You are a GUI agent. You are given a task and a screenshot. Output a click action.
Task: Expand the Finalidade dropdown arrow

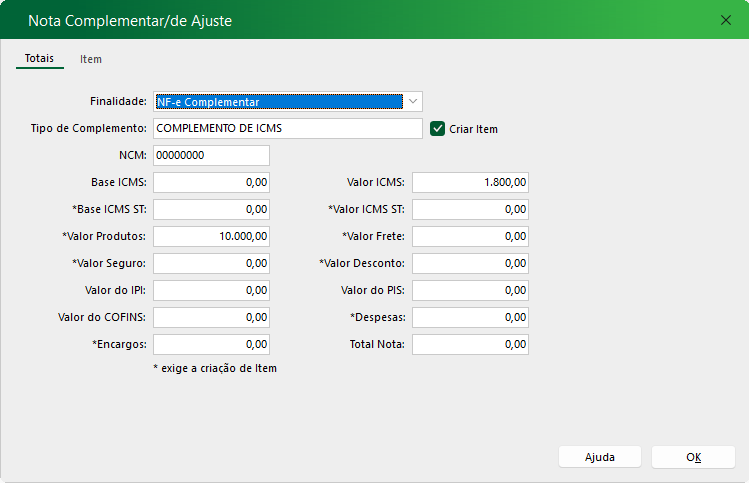(x=413, y=101)
